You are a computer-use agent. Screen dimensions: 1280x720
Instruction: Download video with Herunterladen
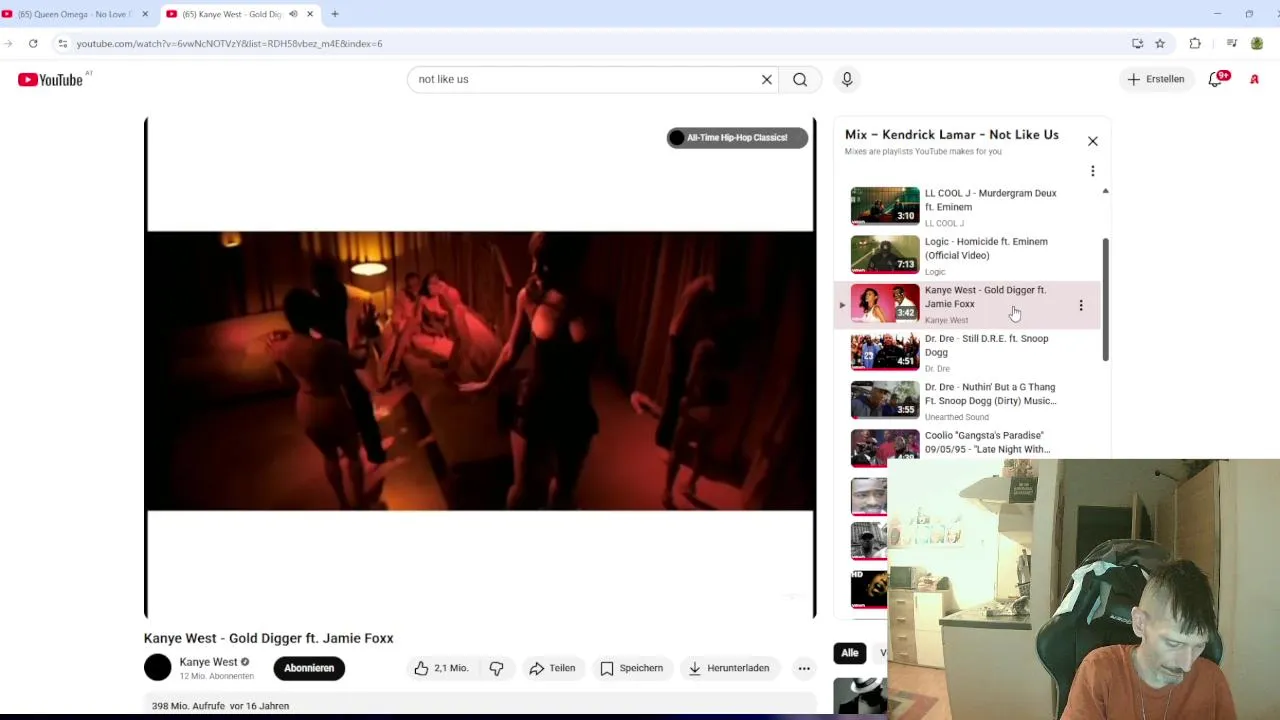click(x=728, y=668)
